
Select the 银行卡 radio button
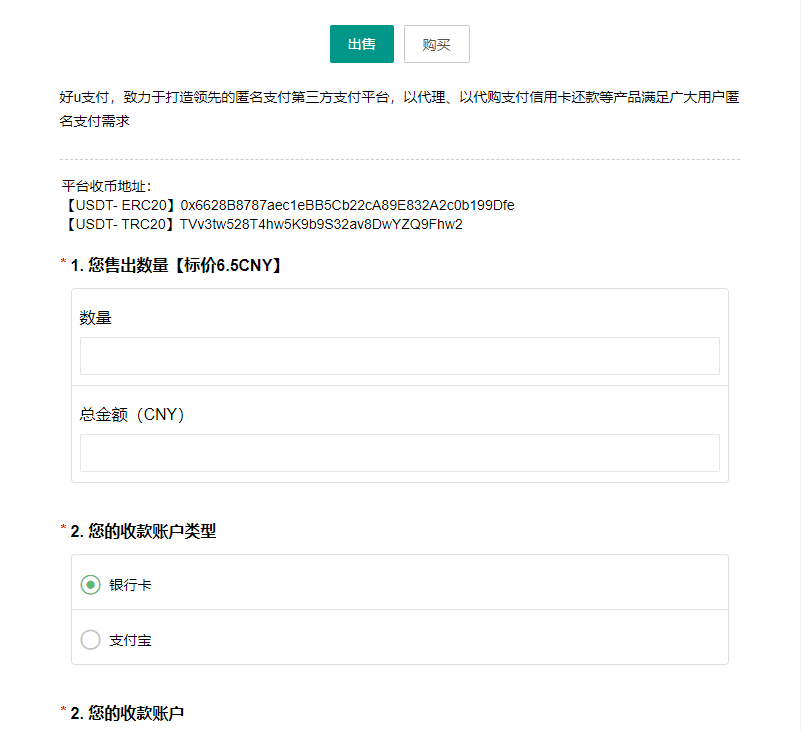(91, 584)
